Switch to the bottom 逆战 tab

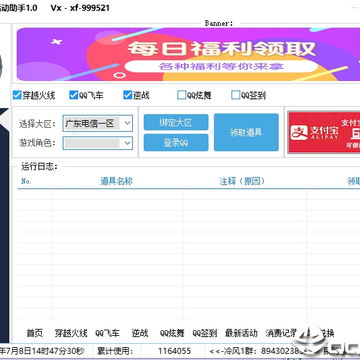[140, 333]
